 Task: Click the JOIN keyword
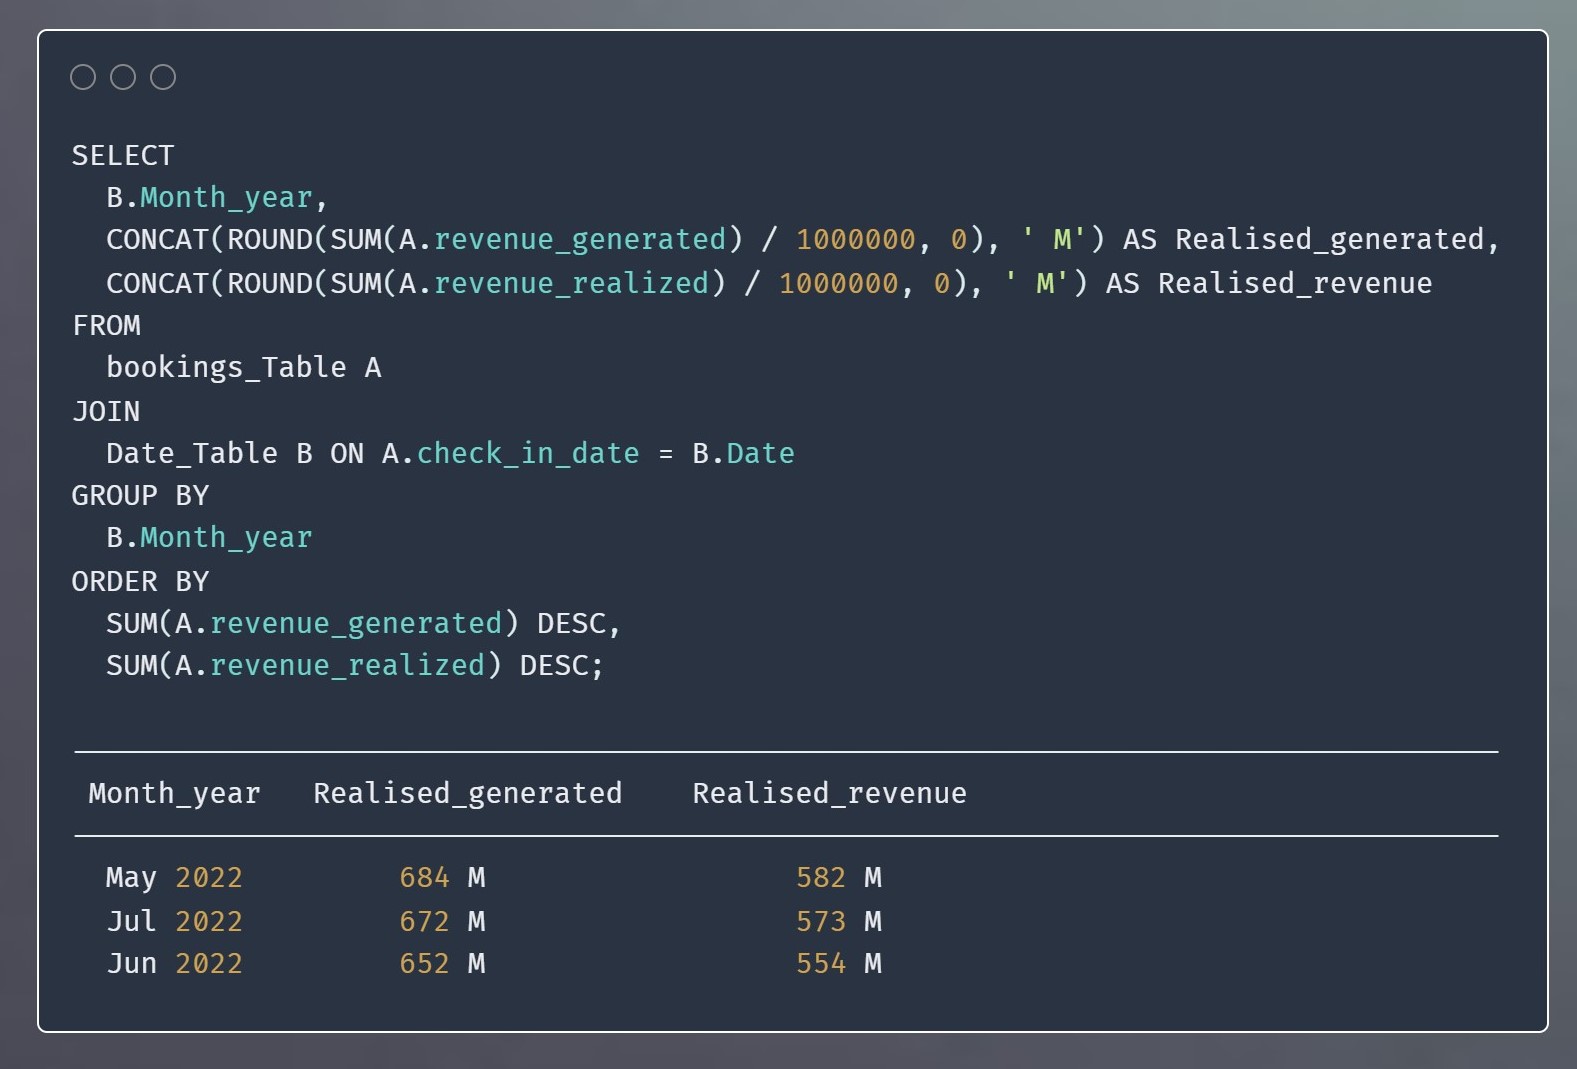[x=106, y=411]
